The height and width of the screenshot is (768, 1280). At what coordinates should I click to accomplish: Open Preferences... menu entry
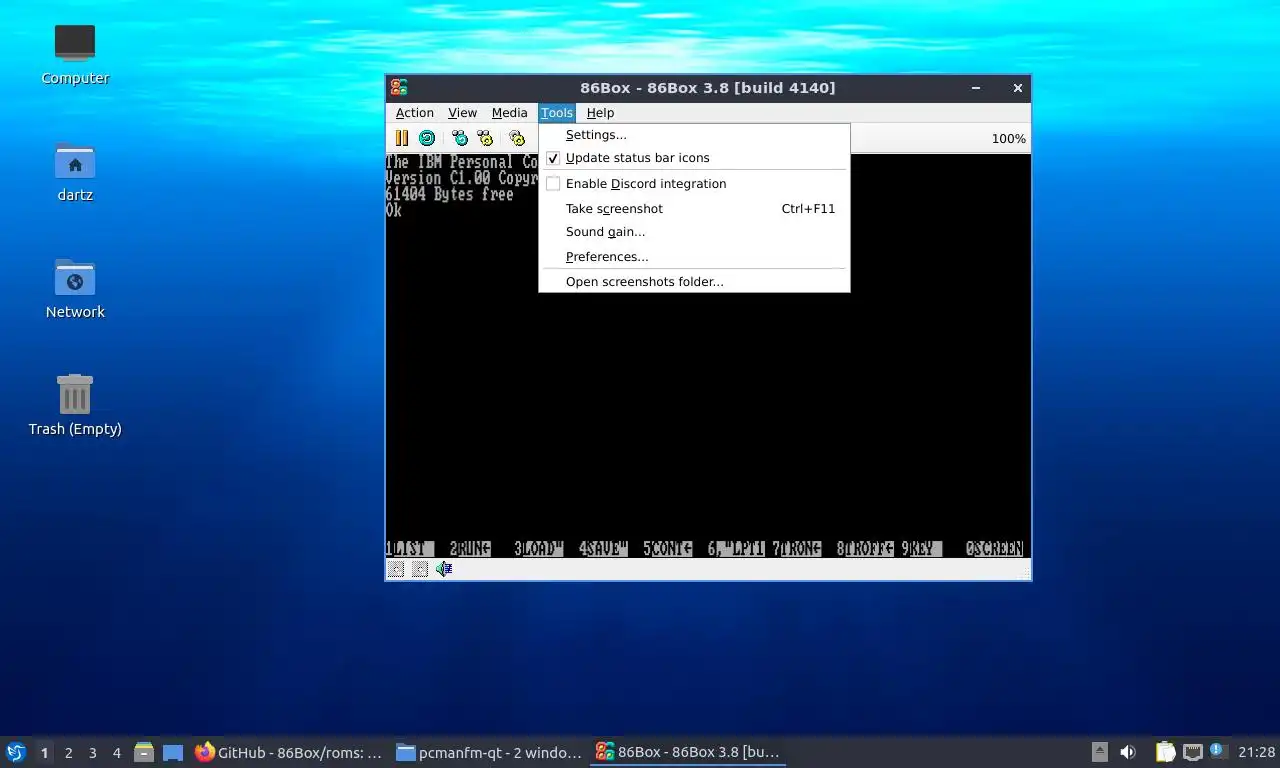coord(694,257)
